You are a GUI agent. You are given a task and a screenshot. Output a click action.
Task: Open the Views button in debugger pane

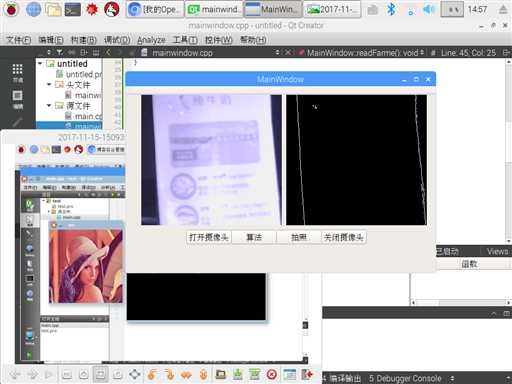click(x=497, y=251)
